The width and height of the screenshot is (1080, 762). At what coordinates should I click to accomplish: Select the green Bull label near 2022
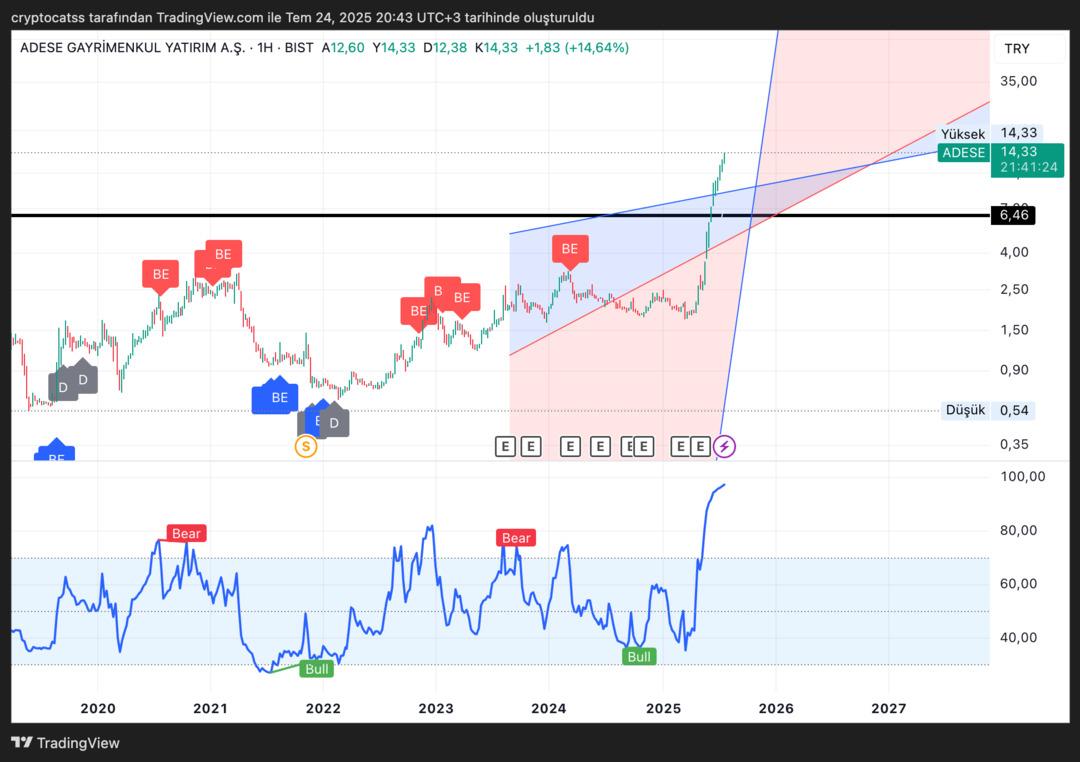click(x=316, y=668)
